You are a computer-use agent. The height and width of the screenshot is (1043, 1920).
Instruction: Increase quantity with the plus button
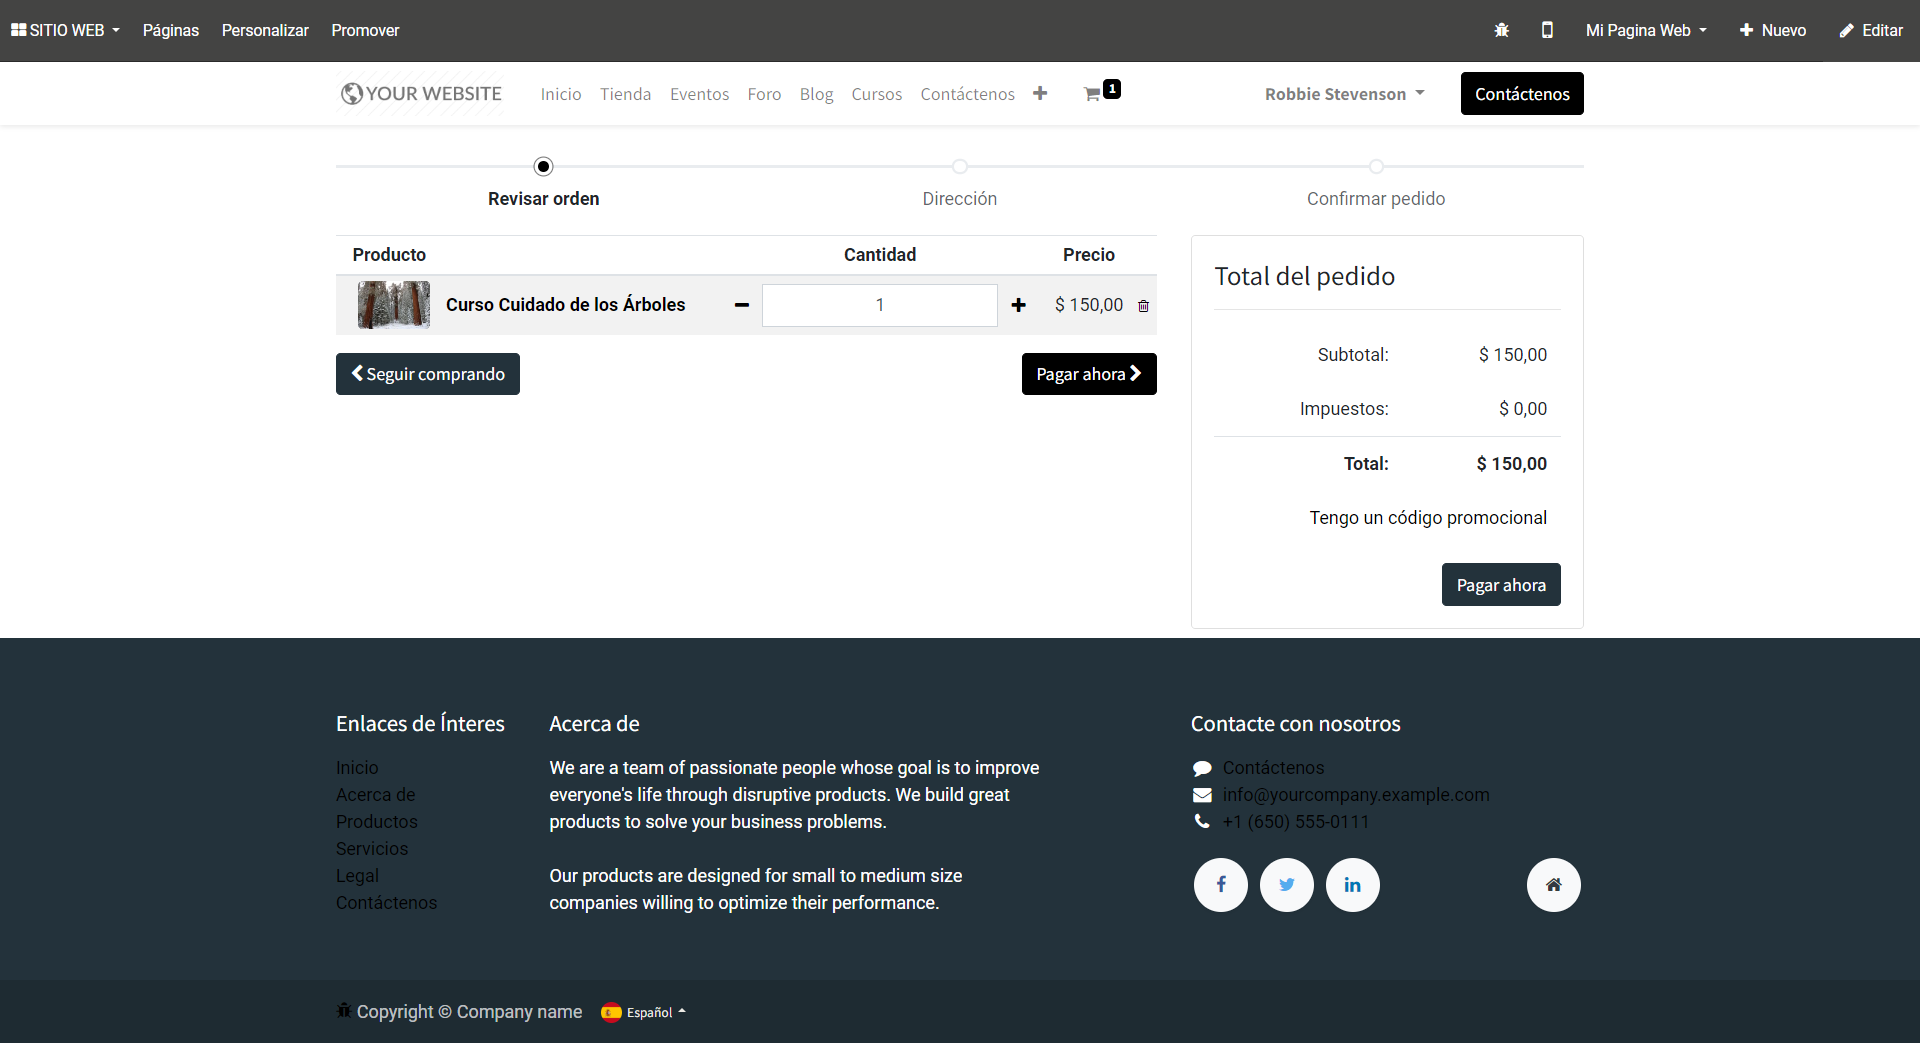[x=1018, y=305]
